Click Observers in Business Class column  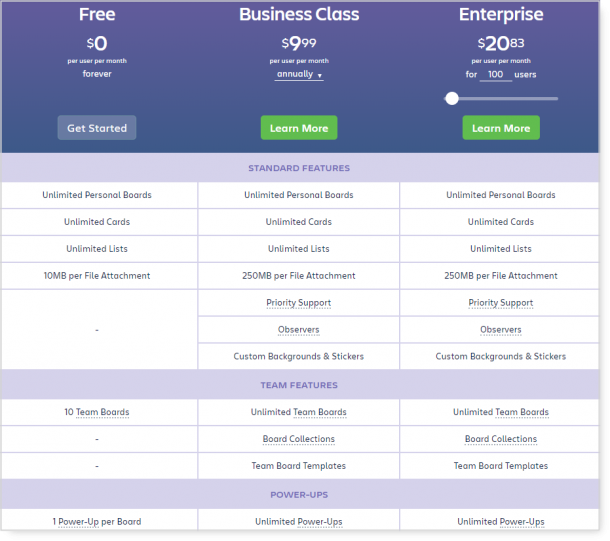point(299,330)
